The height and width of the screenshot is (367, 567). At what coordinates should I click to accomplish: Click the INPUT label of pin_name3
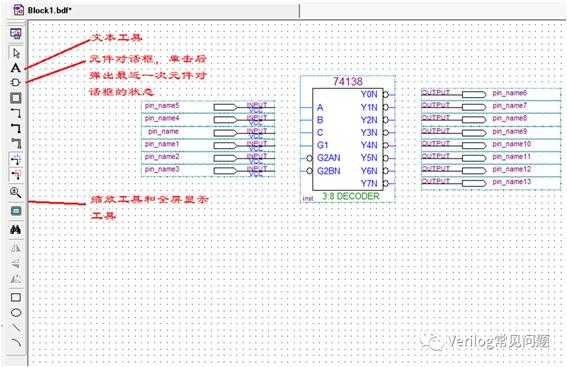pos(257,168)
